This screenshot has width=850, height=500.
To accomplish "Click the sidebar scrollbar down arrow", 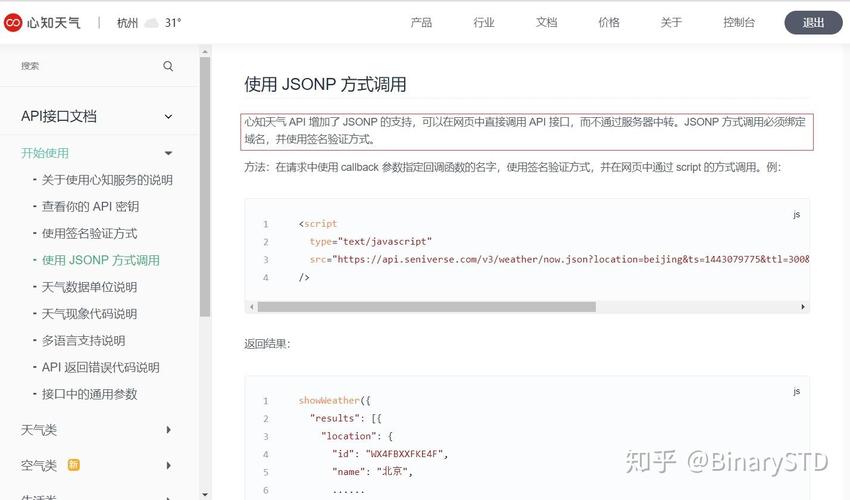I will [x=205, y=494].
